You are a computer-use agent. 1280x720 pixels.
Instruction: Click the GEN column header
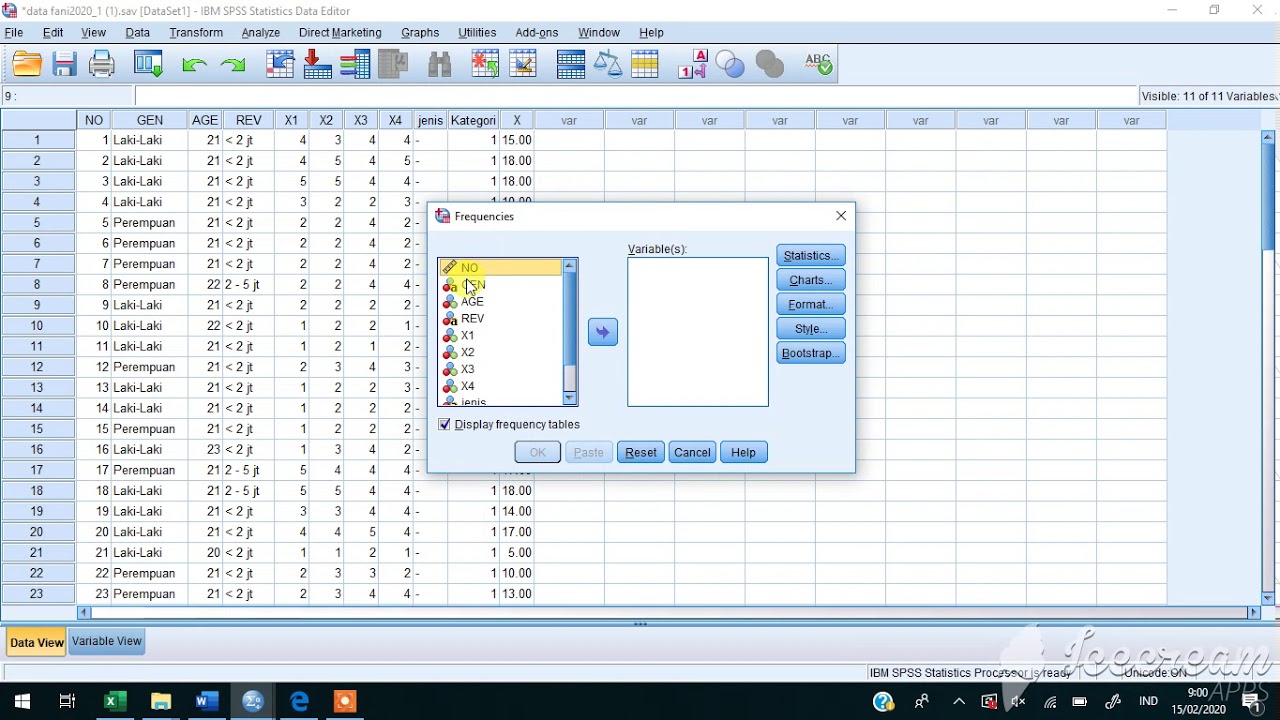(150, 120)
